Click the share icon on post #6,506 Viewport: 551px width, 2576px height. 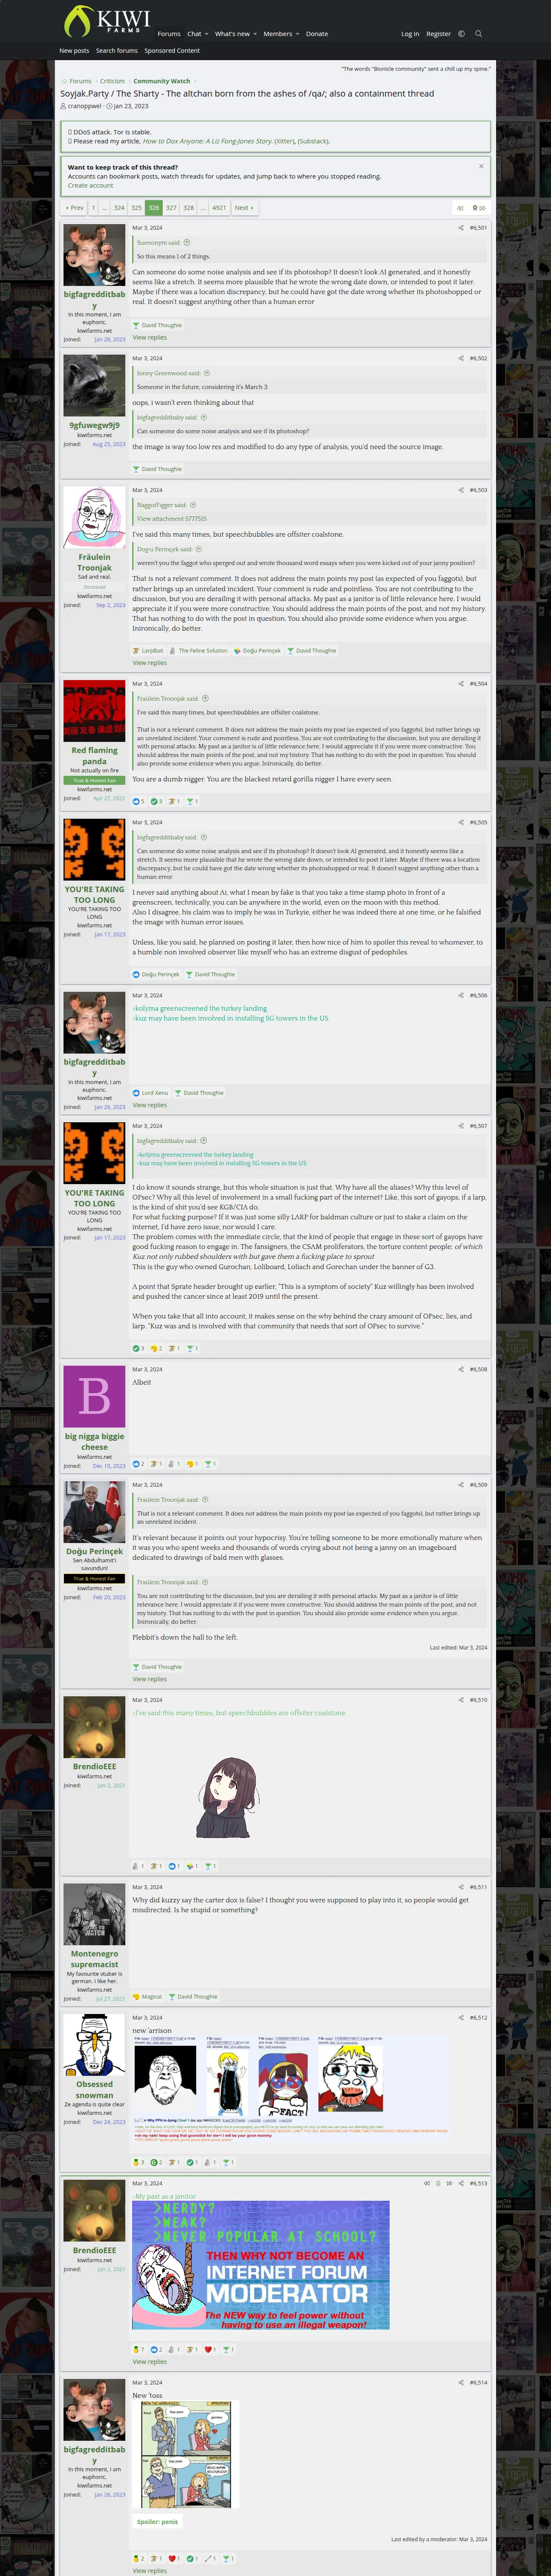coord(461,995)
